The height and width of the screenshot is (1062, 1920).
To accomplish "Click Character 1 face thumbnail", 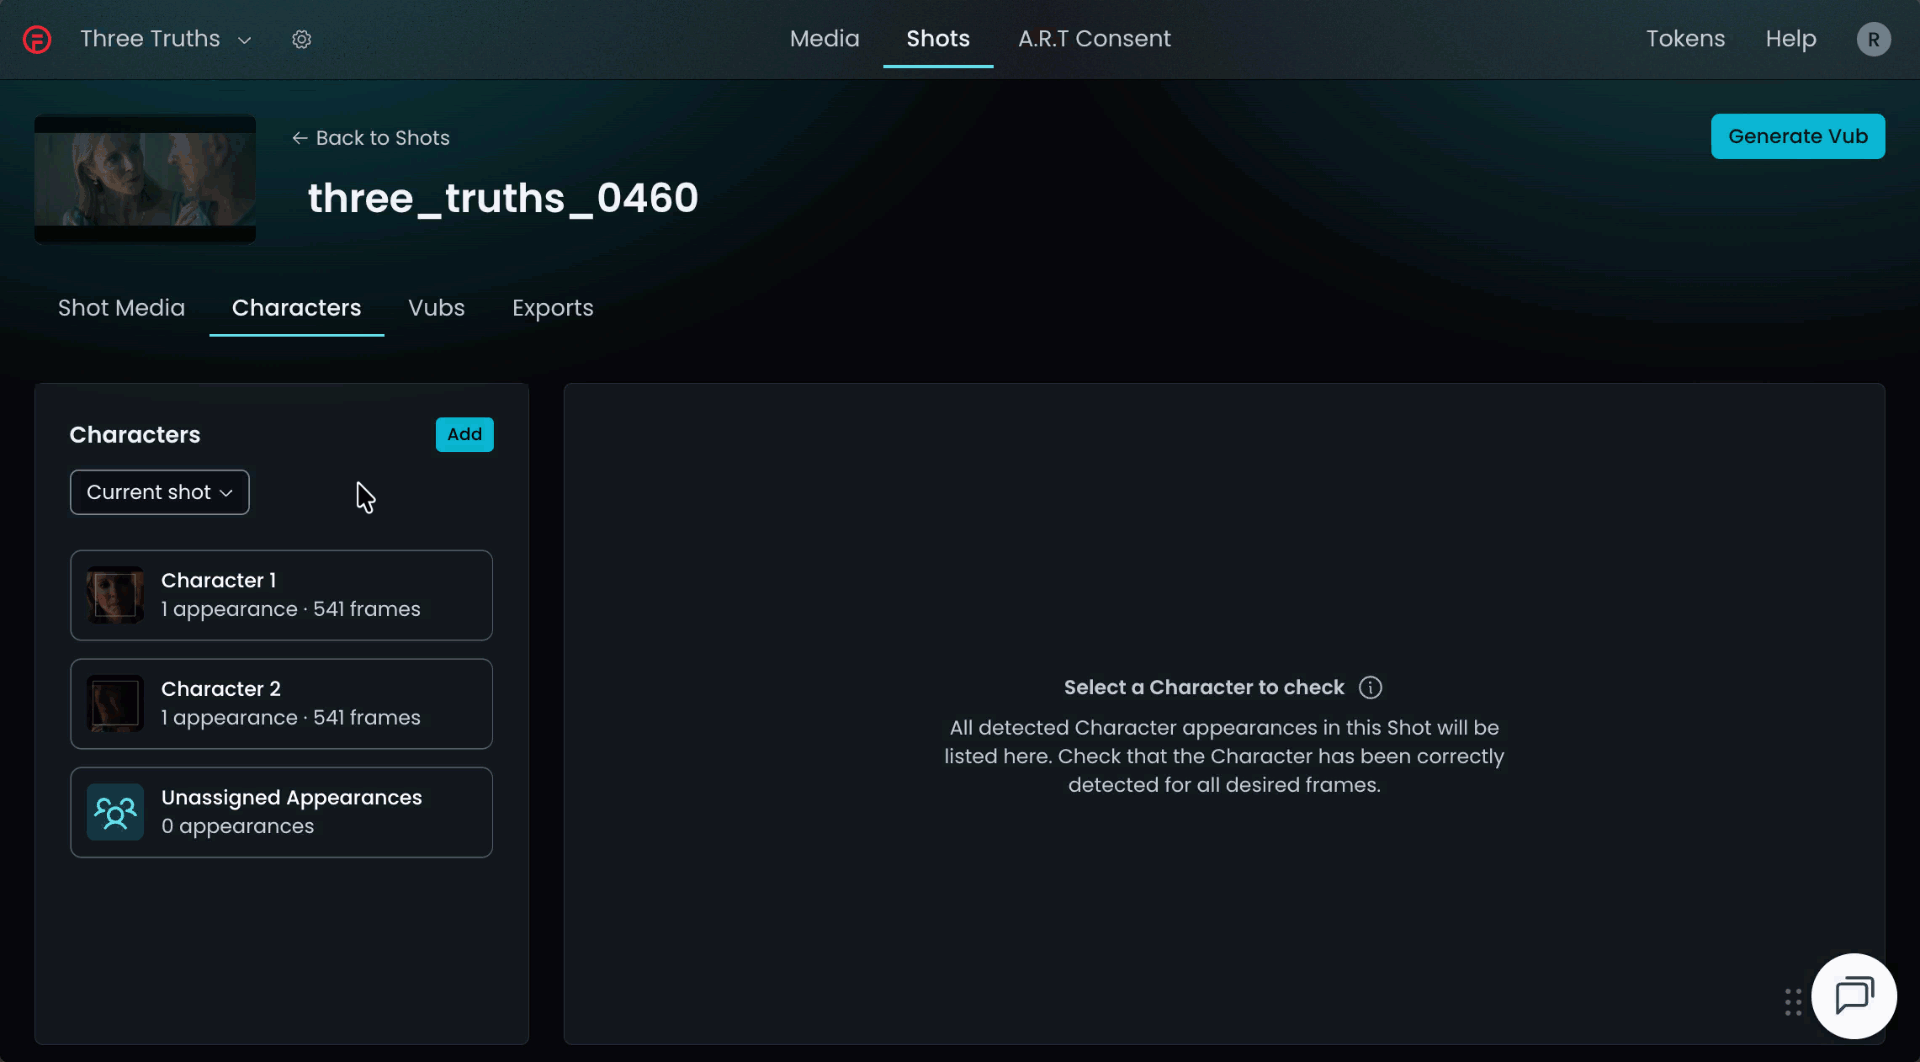I will [115, 595].
